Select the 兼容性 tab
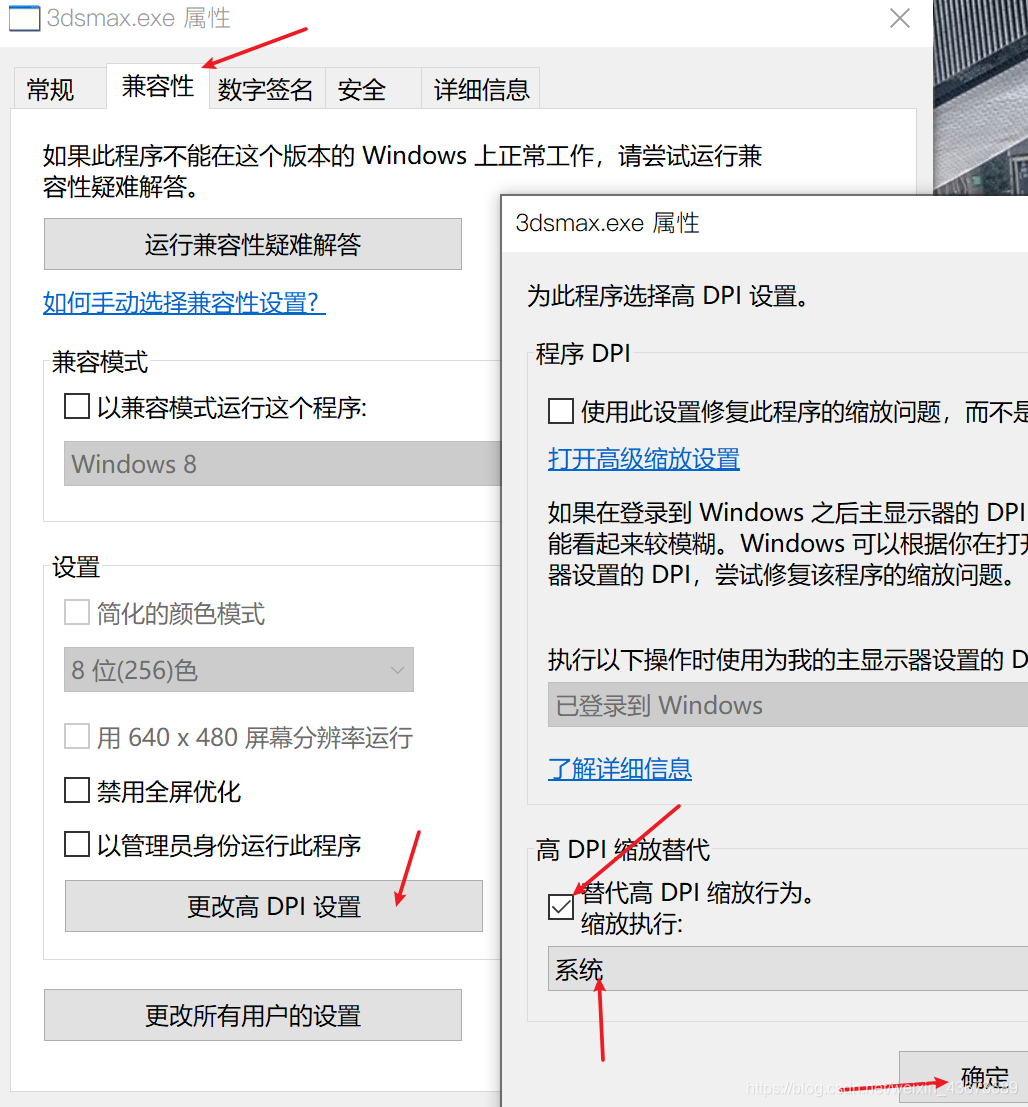This screenshot has height=1107, width=1028. [157, 86]
